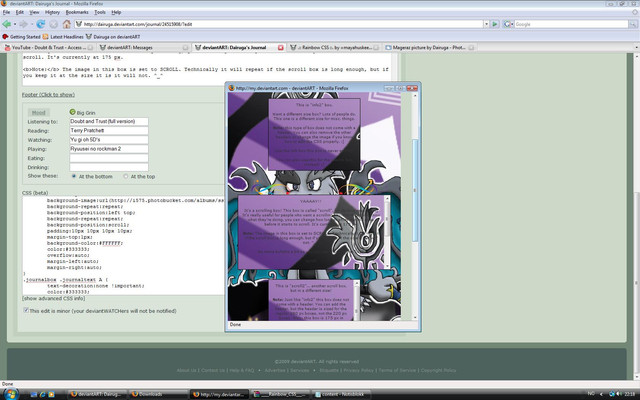Click the Big Grin mood smiley icon
Screen dimensions: 640x400
[x=73, y=112]
